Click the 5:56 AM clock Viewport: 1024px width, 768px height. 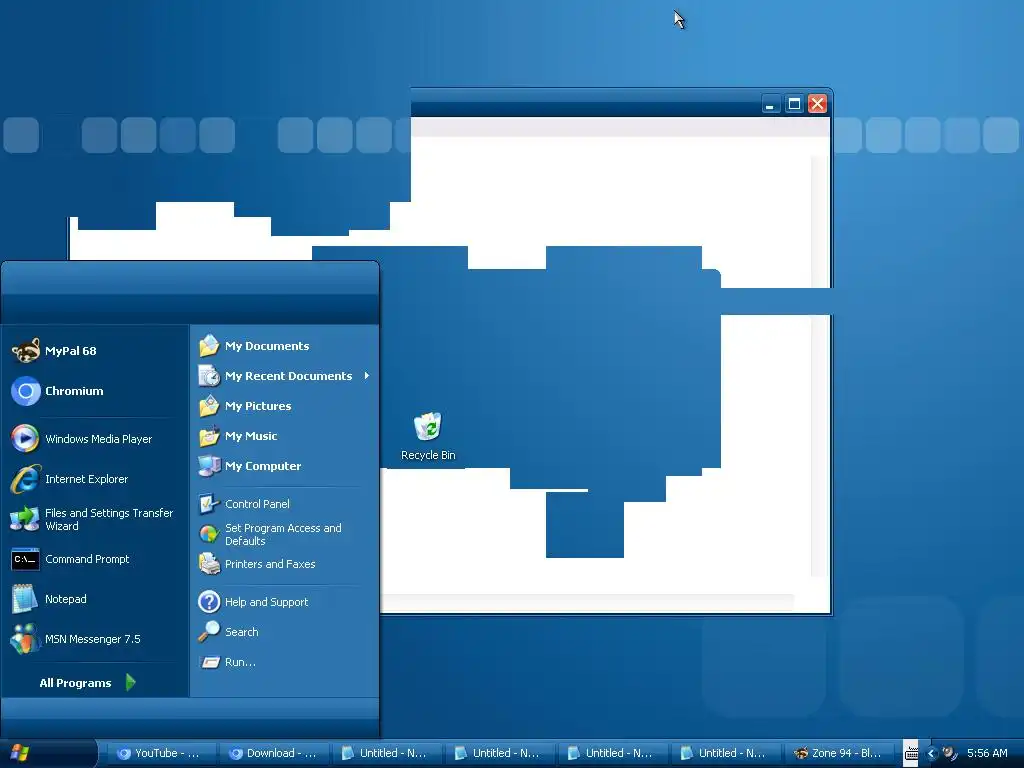(987, 753)
